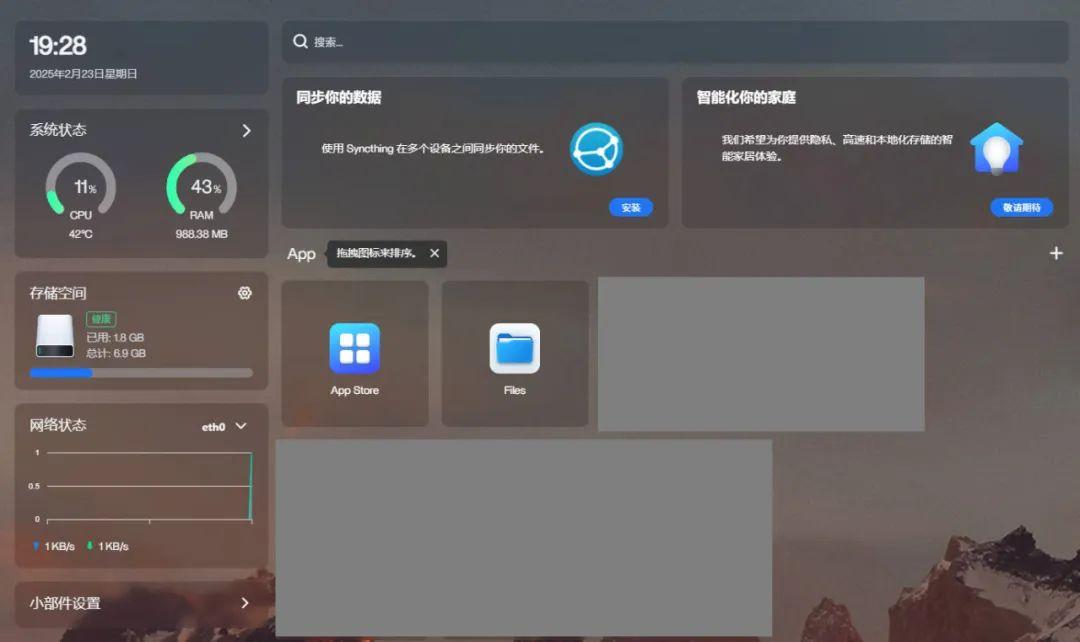Expand the 小部件设置 widget settings panel

click(x=246, y=603)
